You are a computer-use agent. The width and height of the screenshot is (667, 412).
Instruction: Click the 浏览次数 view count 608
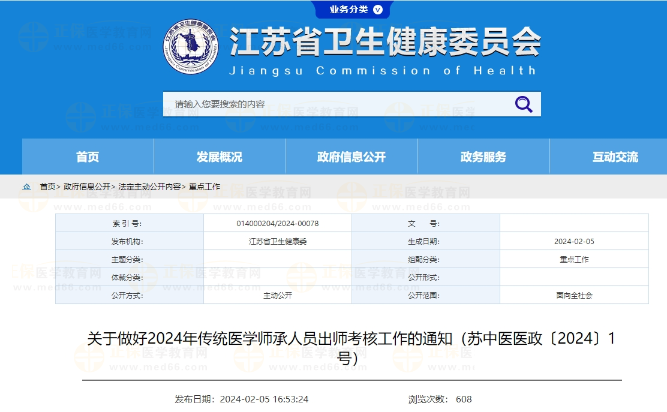click(x=464, y=398)
